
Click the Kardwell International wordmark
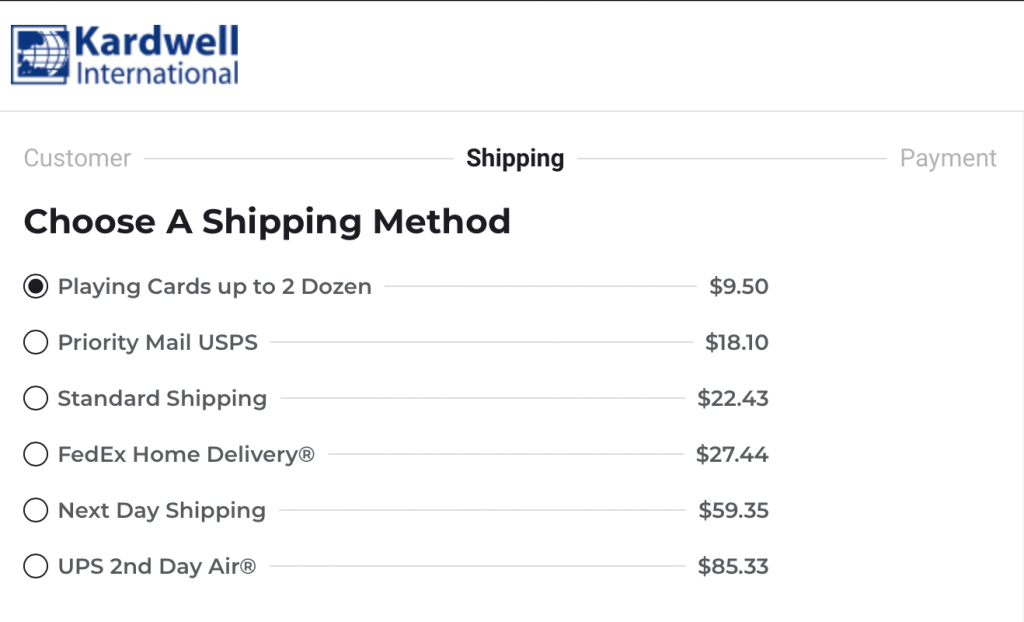click(x=157, y=56)
